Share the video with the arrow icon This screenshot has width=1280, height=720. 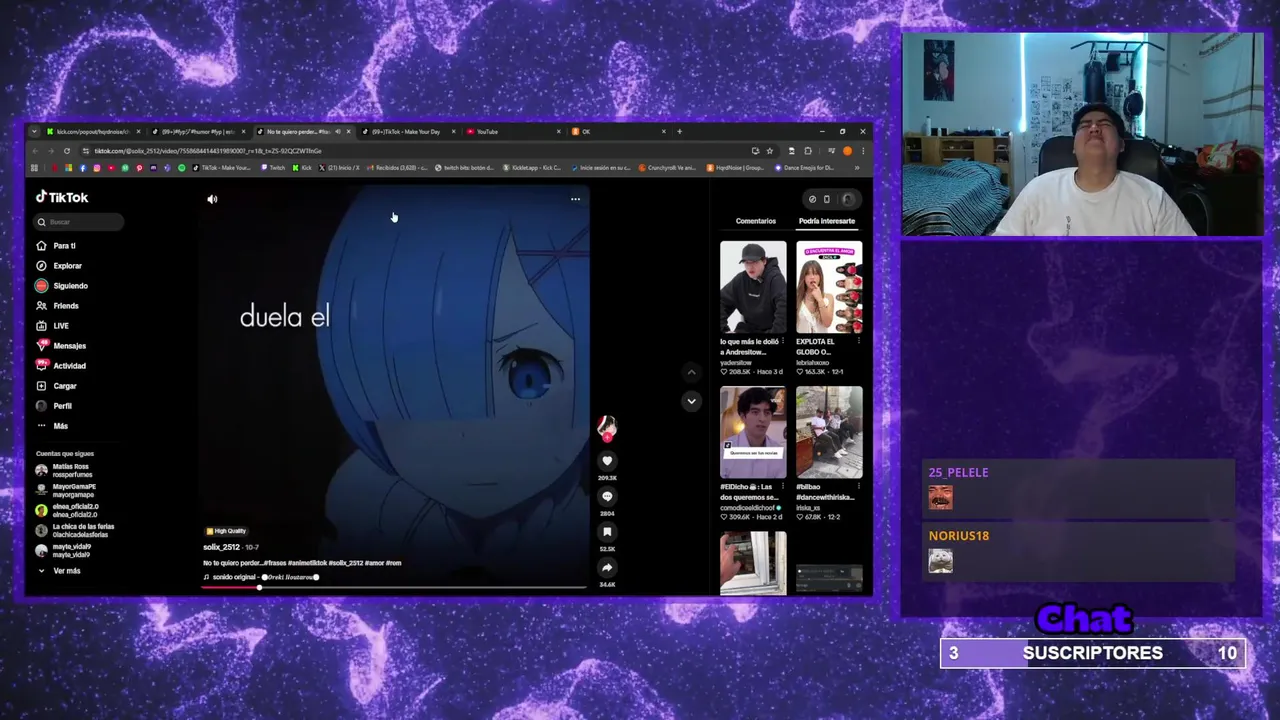pos(607,568)
